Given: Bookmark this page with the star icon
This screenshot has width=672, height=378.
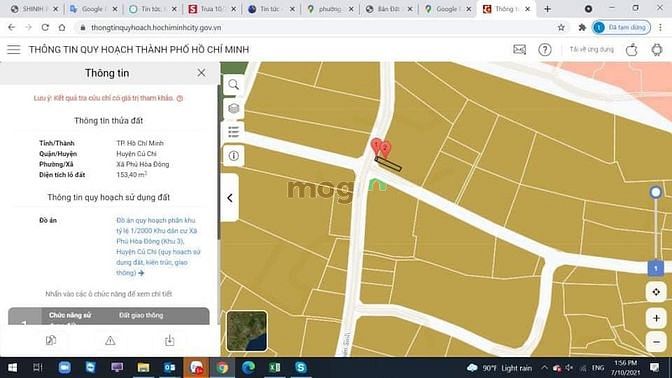Looking at the screenshot, I should tap(561, 27).
